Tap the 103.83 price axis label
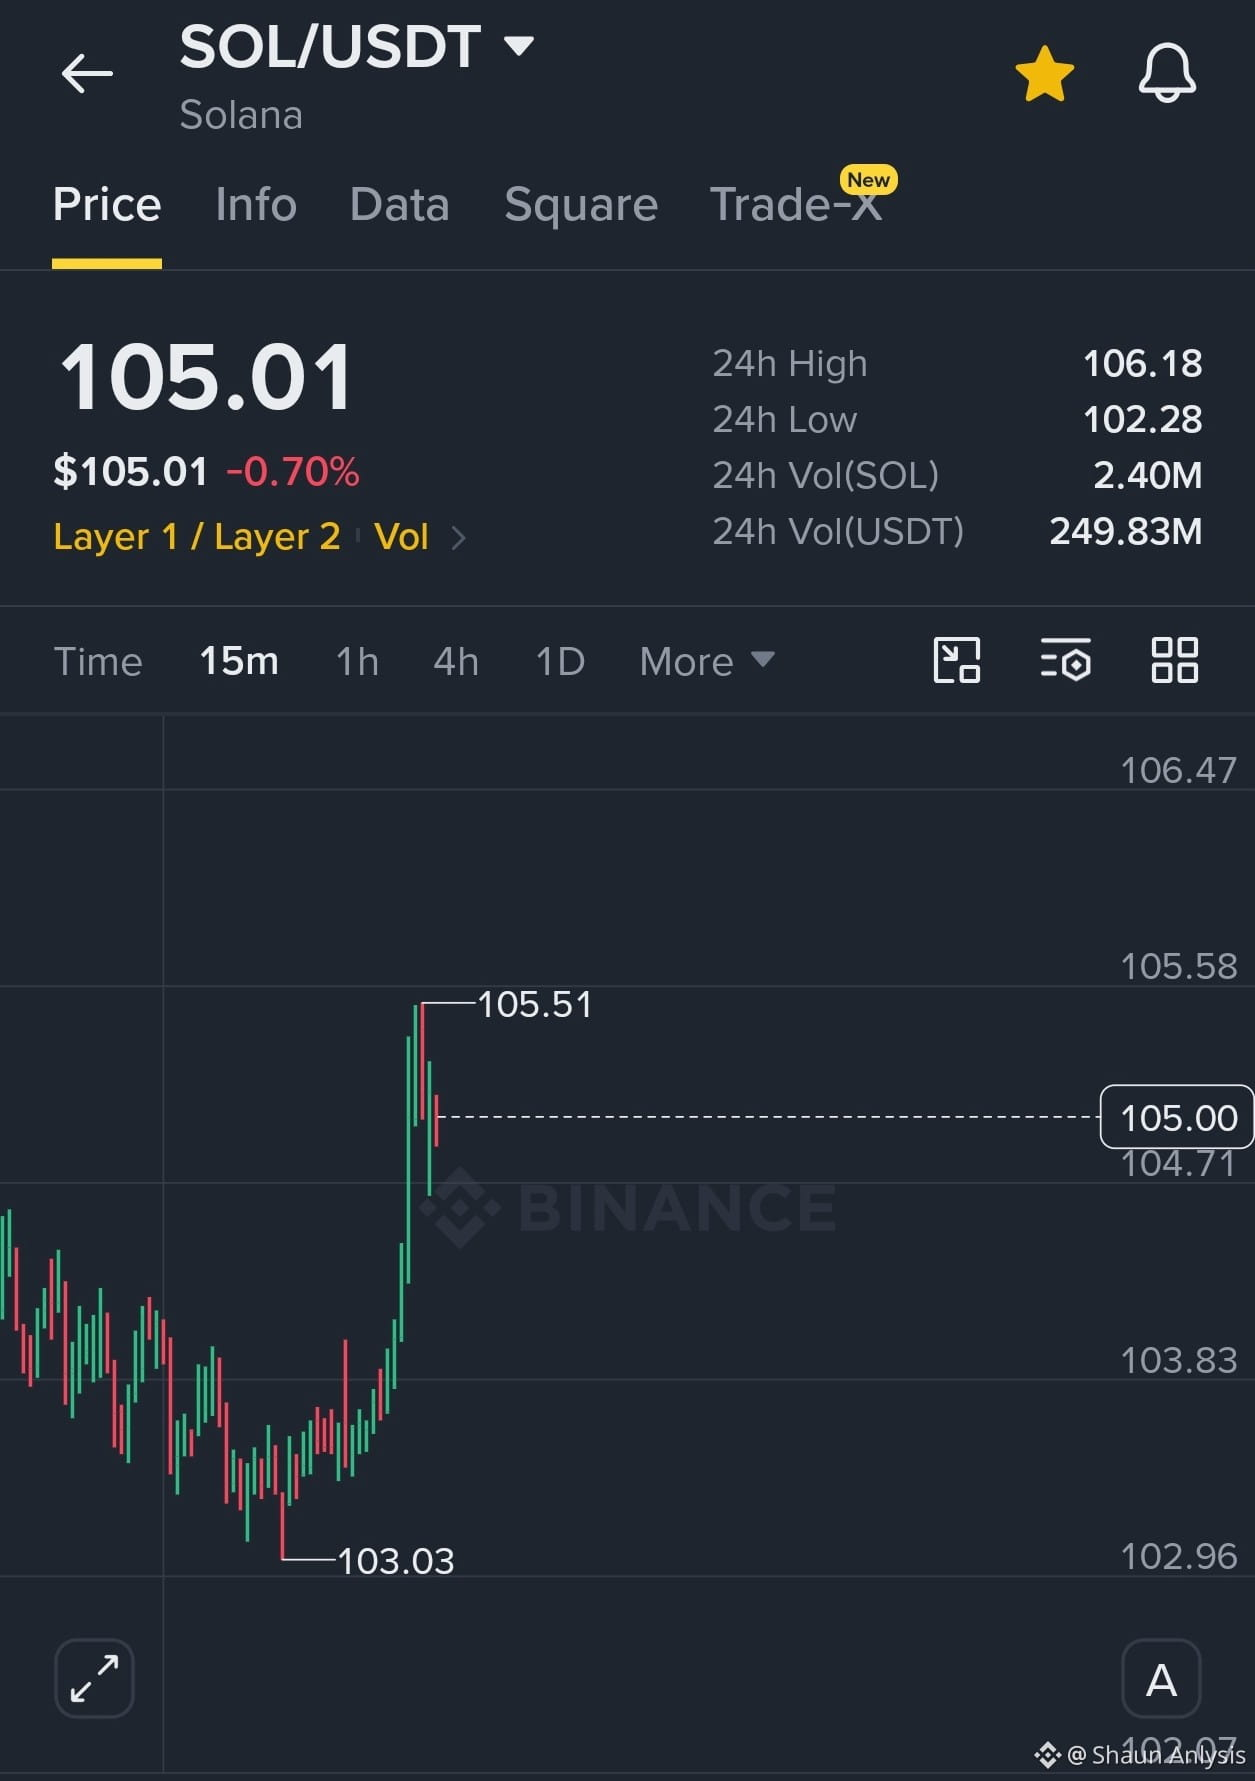The image size is (1255, 1781). (x=1179, y=1360)
